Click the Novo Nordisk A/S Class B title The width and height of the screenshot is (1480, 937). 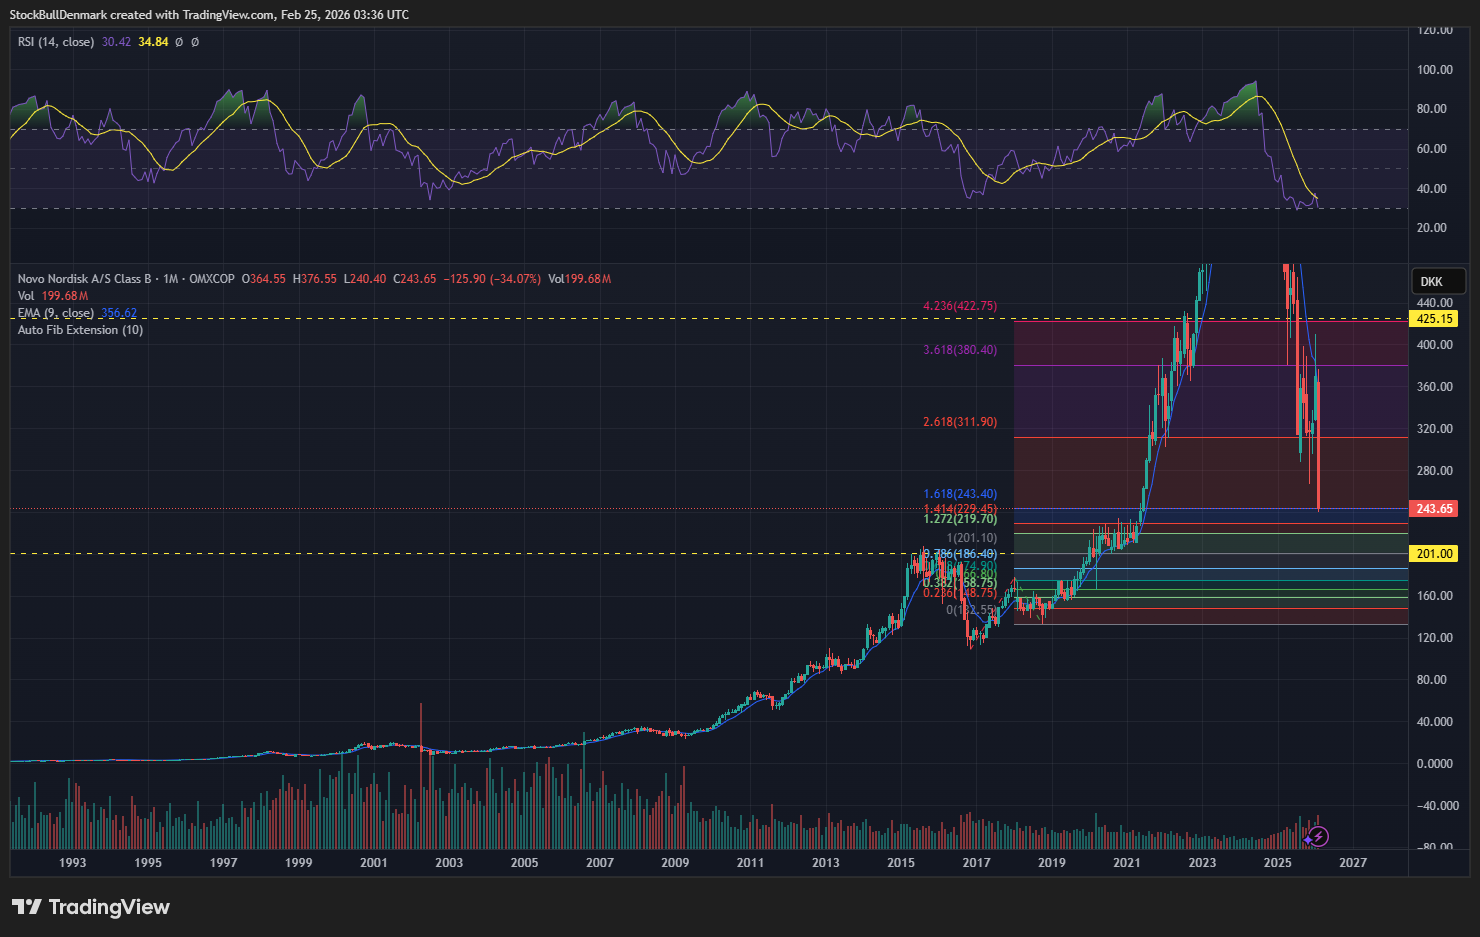coord(85,279)
